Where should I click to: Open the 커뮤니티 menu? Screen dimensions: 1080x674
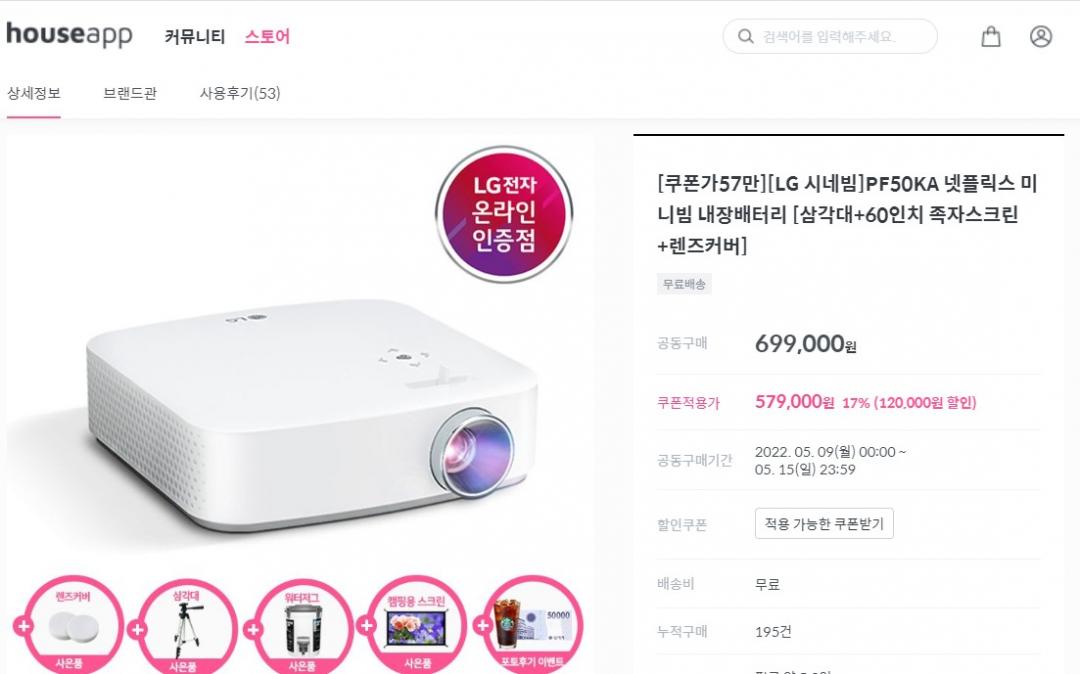(195, 36)
